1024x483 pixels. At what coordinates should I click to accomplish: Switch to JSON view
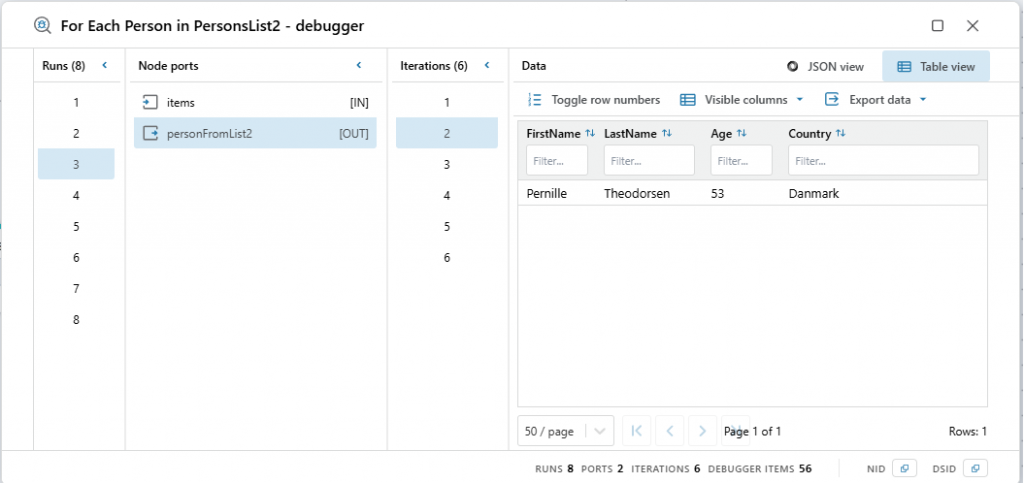(x=826, y=67)
